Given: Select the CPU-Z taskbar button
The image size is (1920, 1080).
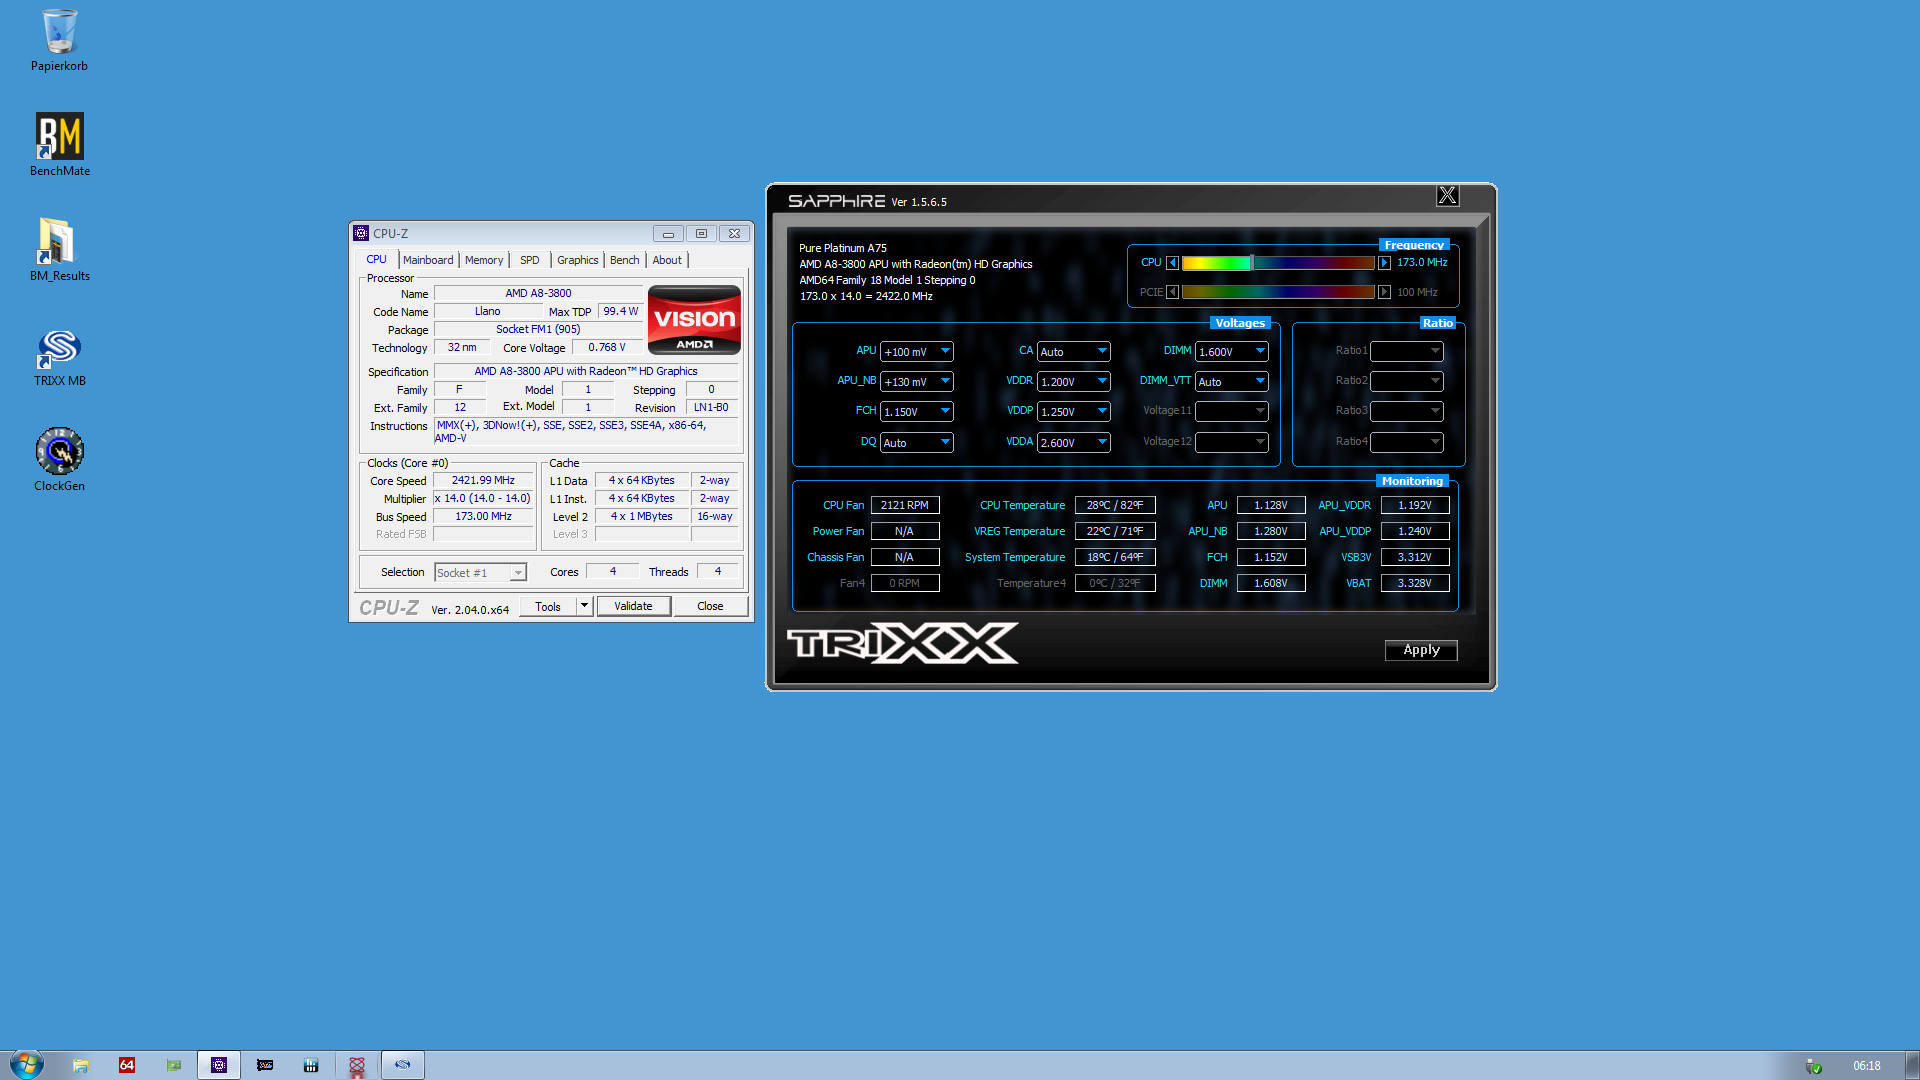Looking at the screenshot, I should [219, 1065].
